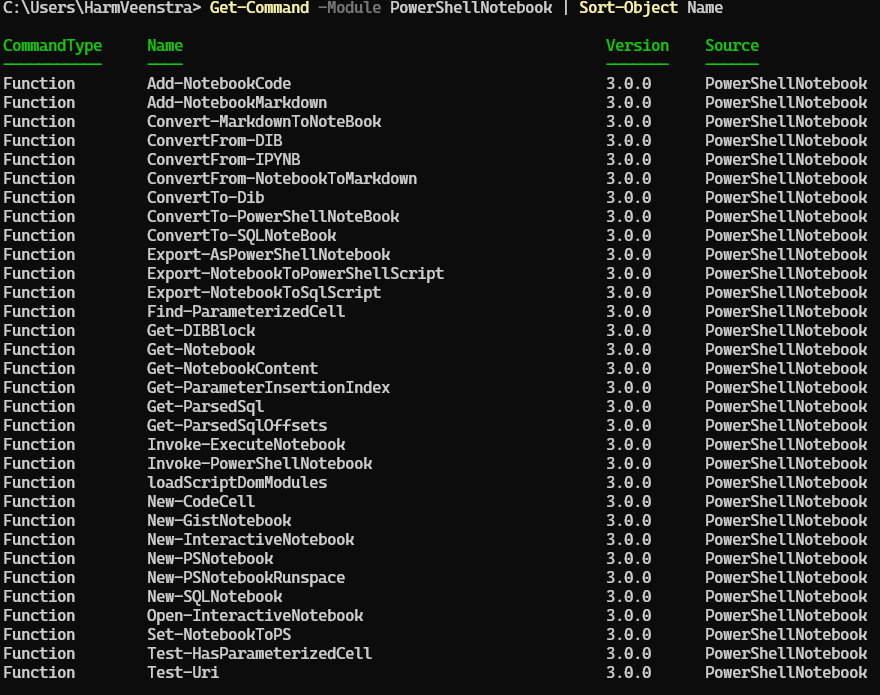The height and width of the screenshot is (695, 880).
Task: Click the -Module parameter in the command
Action: pos(349,8)
